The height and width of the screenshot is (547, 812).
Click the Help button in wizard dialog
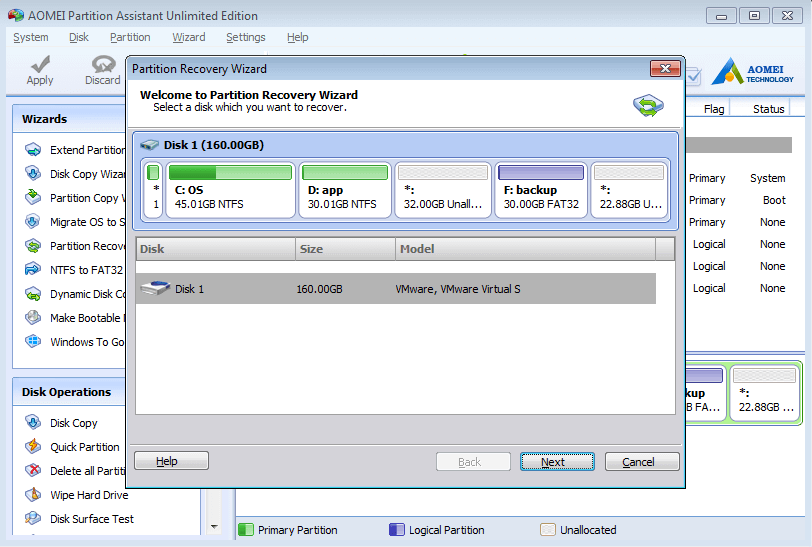(171, 460)
